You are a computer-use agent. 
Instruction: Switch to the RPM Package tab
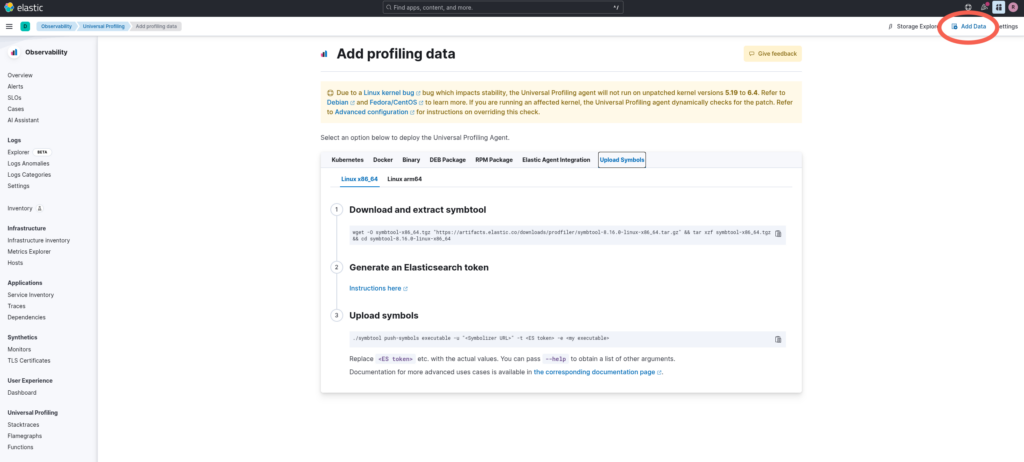coord(494,159)
